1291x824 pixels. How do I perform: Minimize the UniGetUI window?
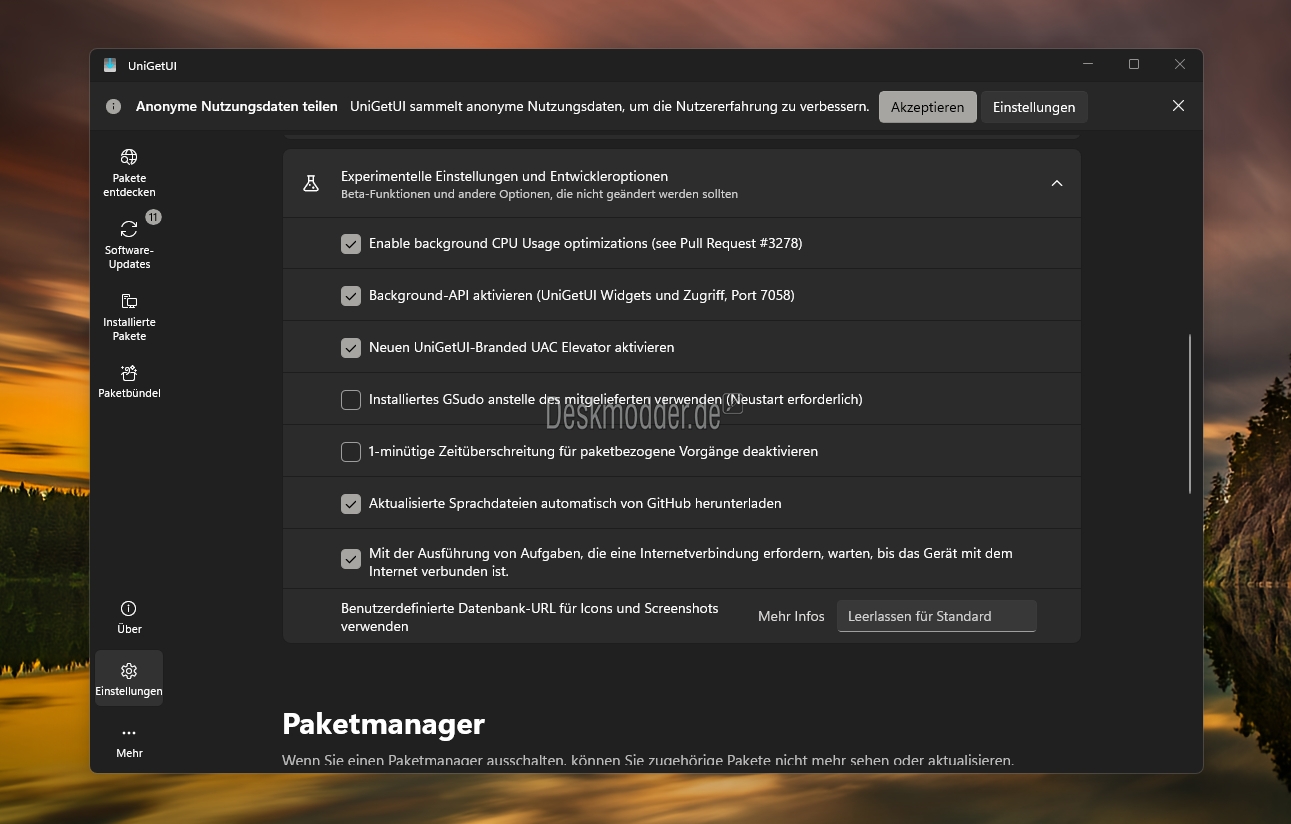(1088, 64)
